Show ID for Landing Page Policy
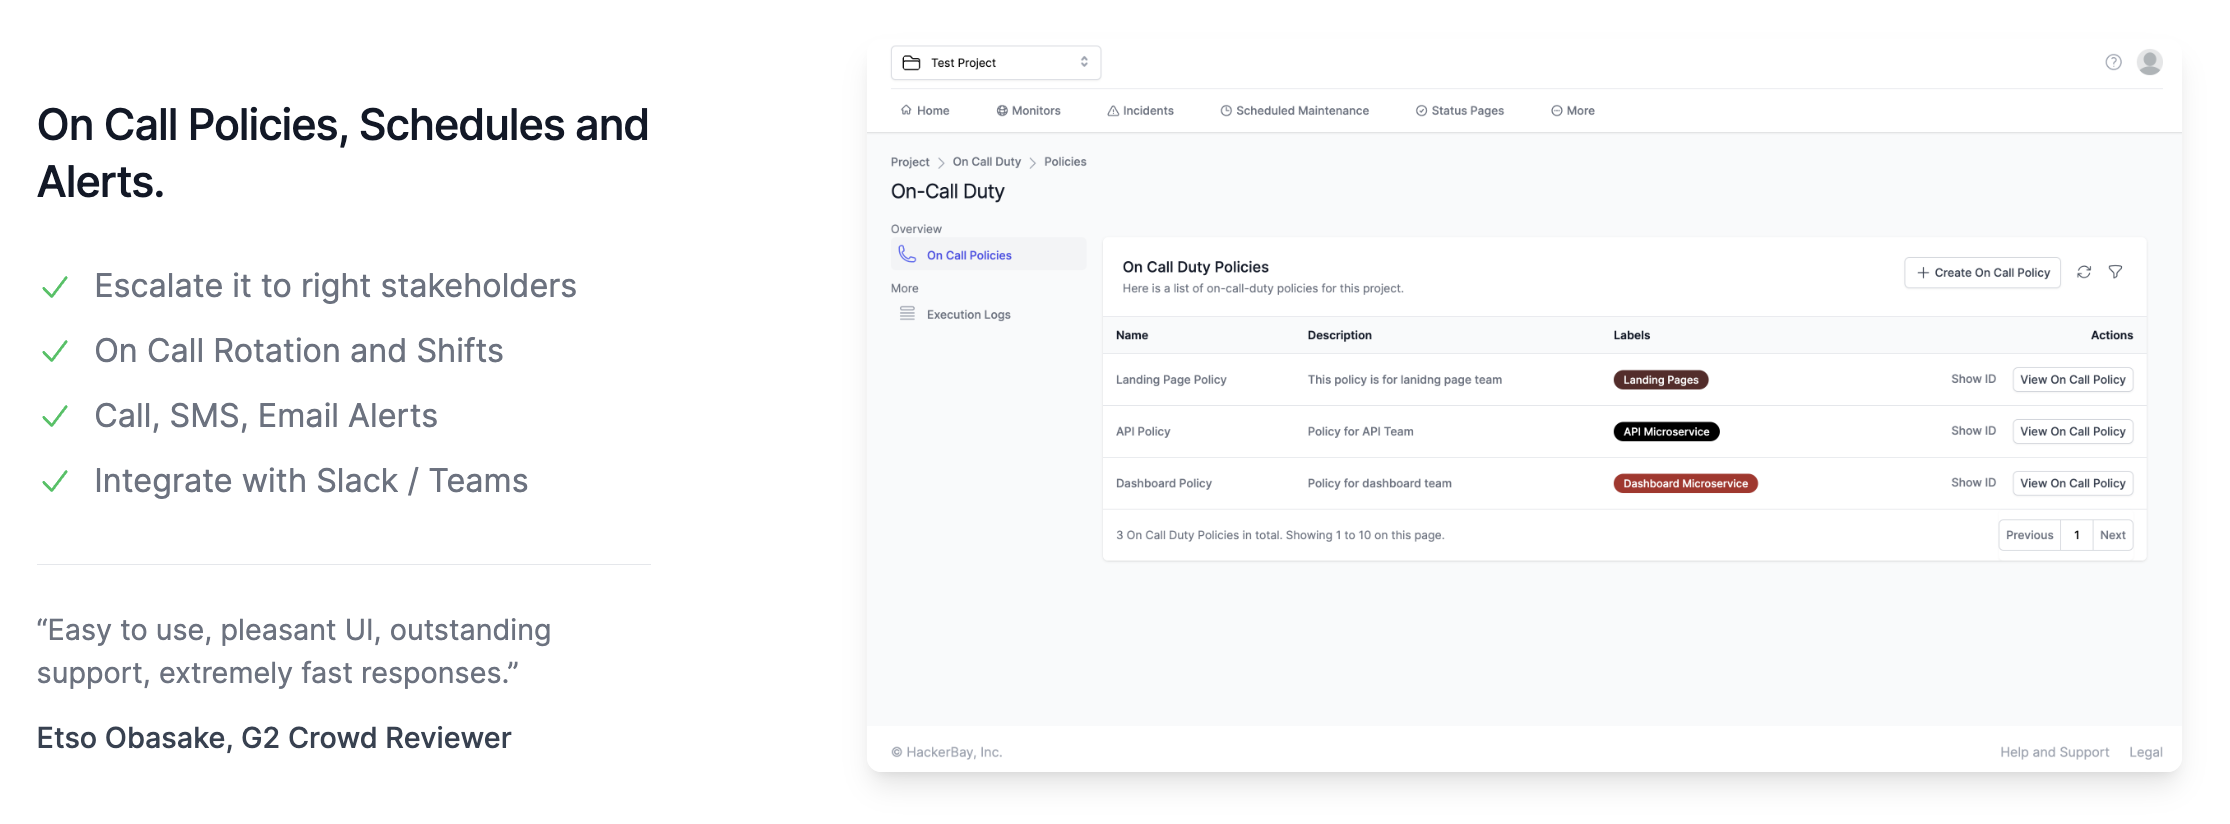 pyautogui.click(x=1973, y=380)
